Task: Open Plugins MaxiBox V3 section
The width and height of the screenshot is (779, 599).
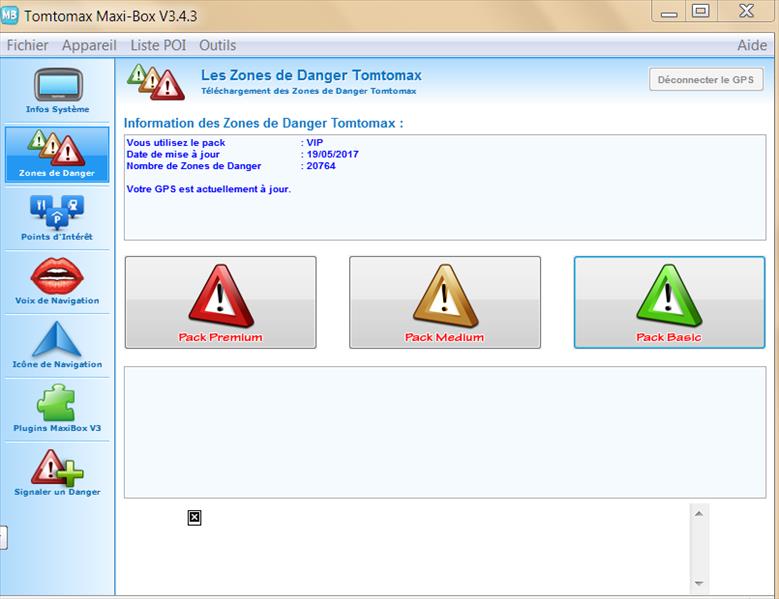Action: click(57, 409)
